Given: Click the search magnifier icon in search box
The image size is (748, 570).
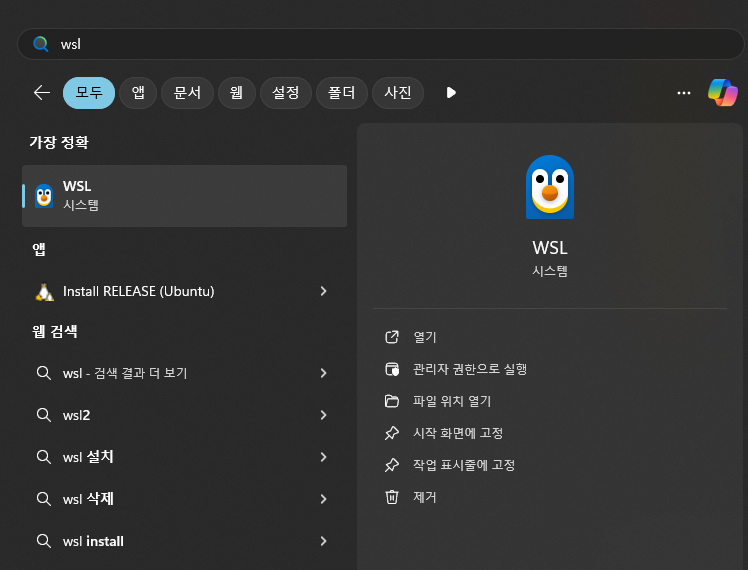Looking at the screenshot, I should pos(41,44).
